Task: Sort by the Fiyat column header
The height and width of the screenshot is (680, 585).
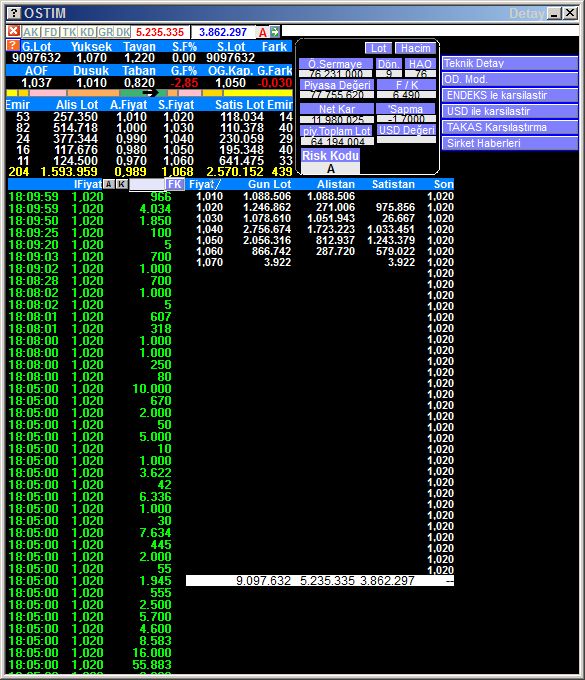Action: (204, 184)
